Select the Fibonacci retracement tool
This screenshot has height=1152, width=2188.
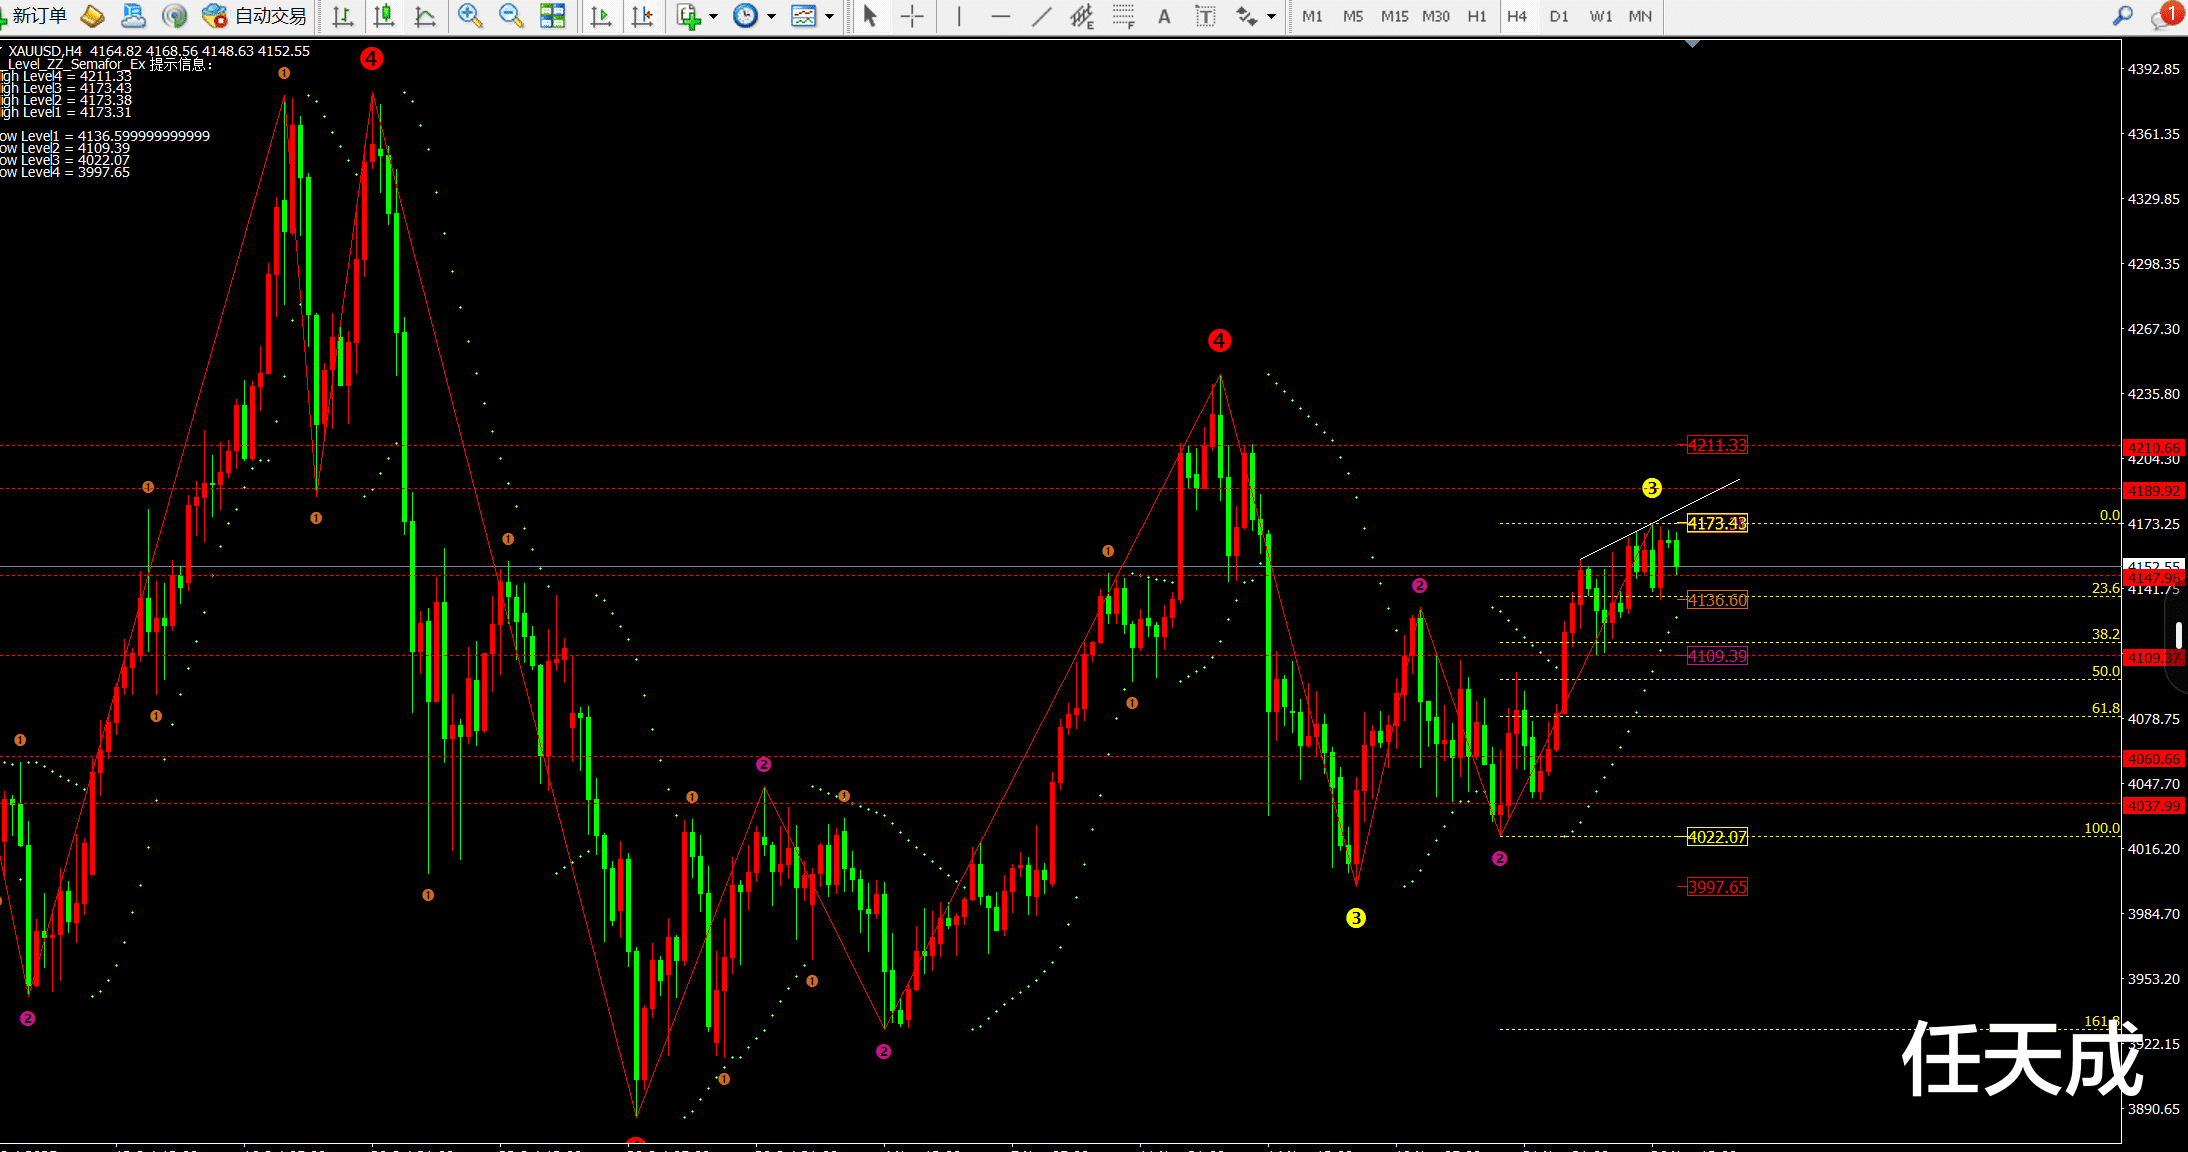pos(1123,16)
